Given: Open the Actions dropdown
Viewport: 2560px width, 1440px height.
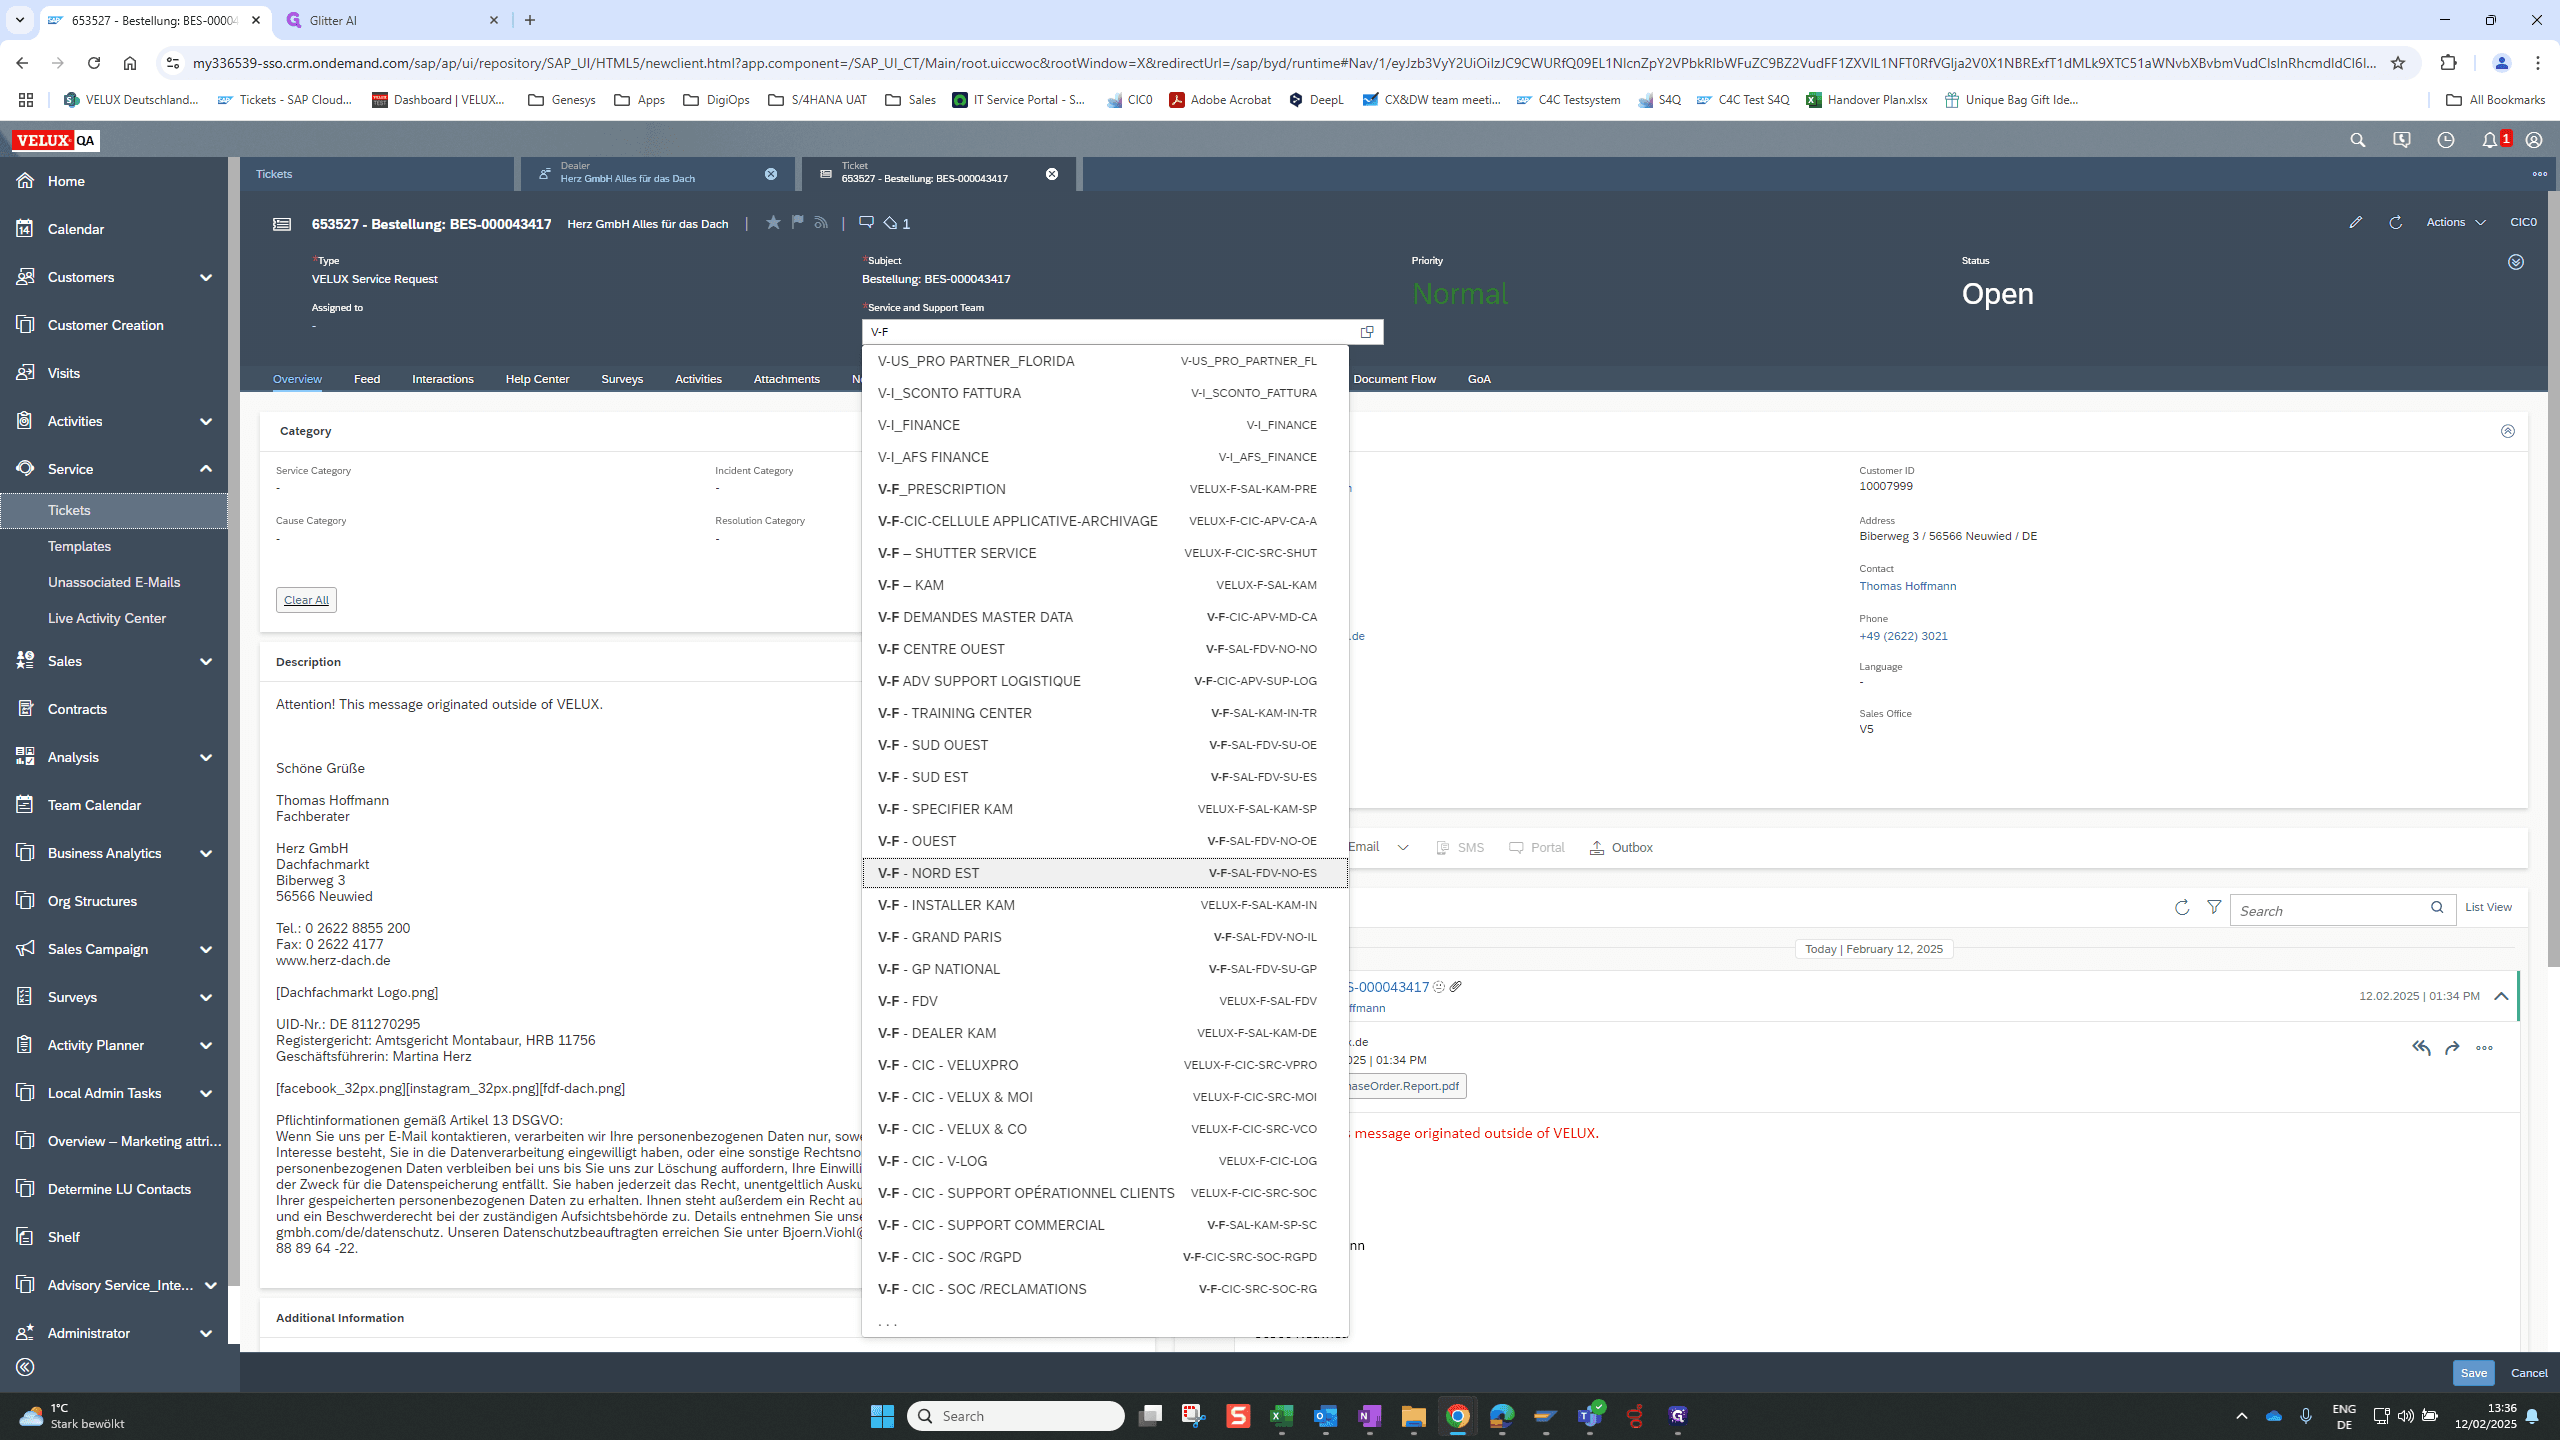Looking at the screenshot, I should tap(2455, 222).
